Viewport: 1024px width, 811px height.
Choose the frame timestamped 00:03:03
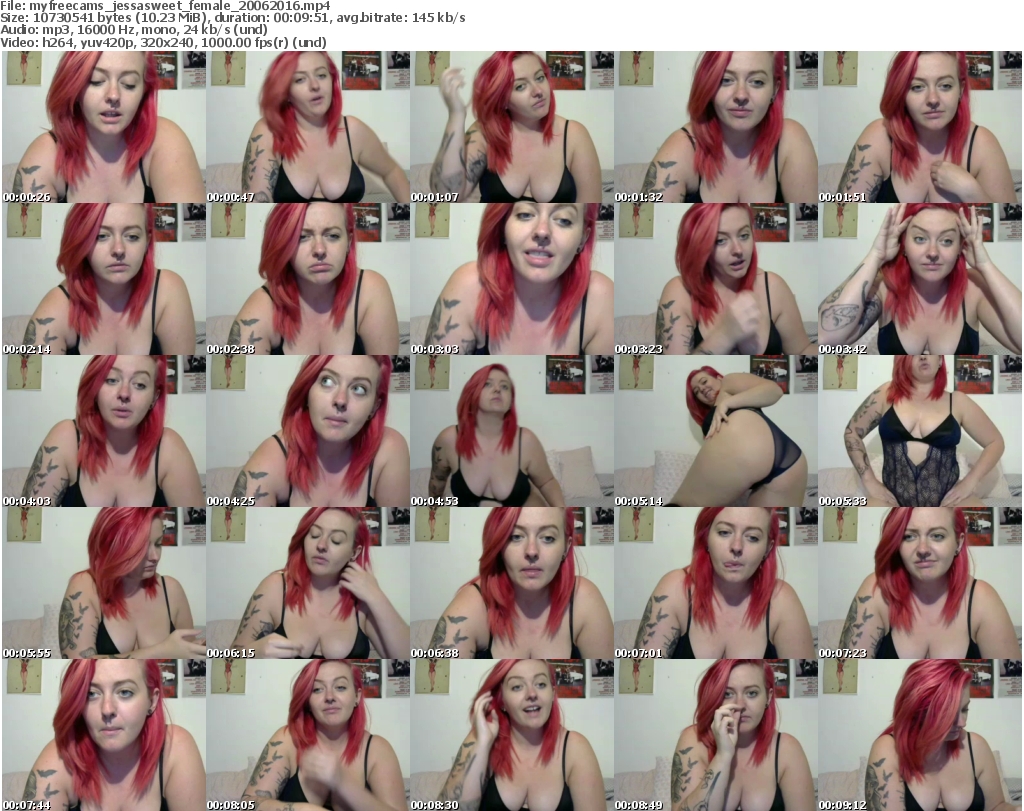[511, 279]
